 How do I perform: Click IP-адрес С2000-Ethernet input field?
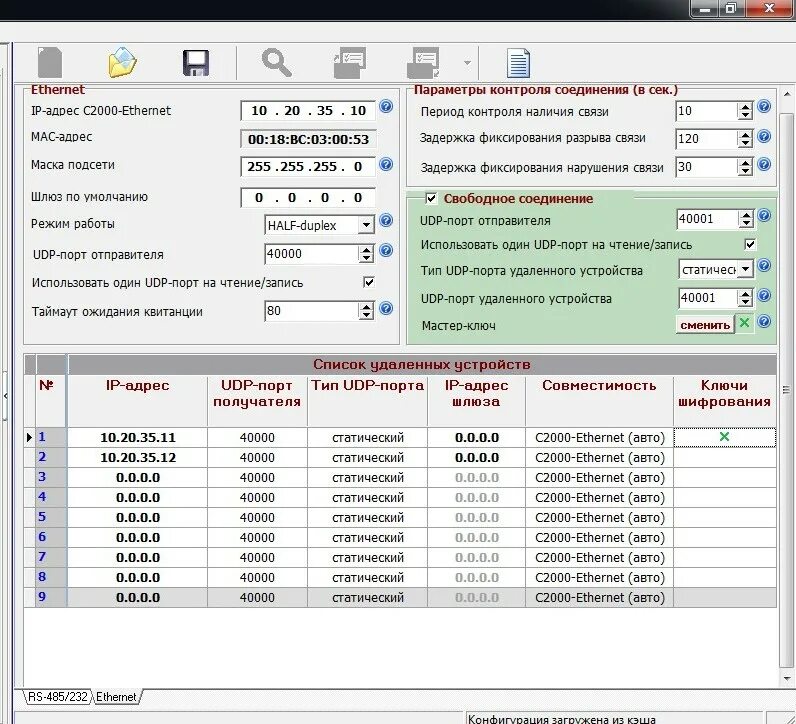[308, 111]
